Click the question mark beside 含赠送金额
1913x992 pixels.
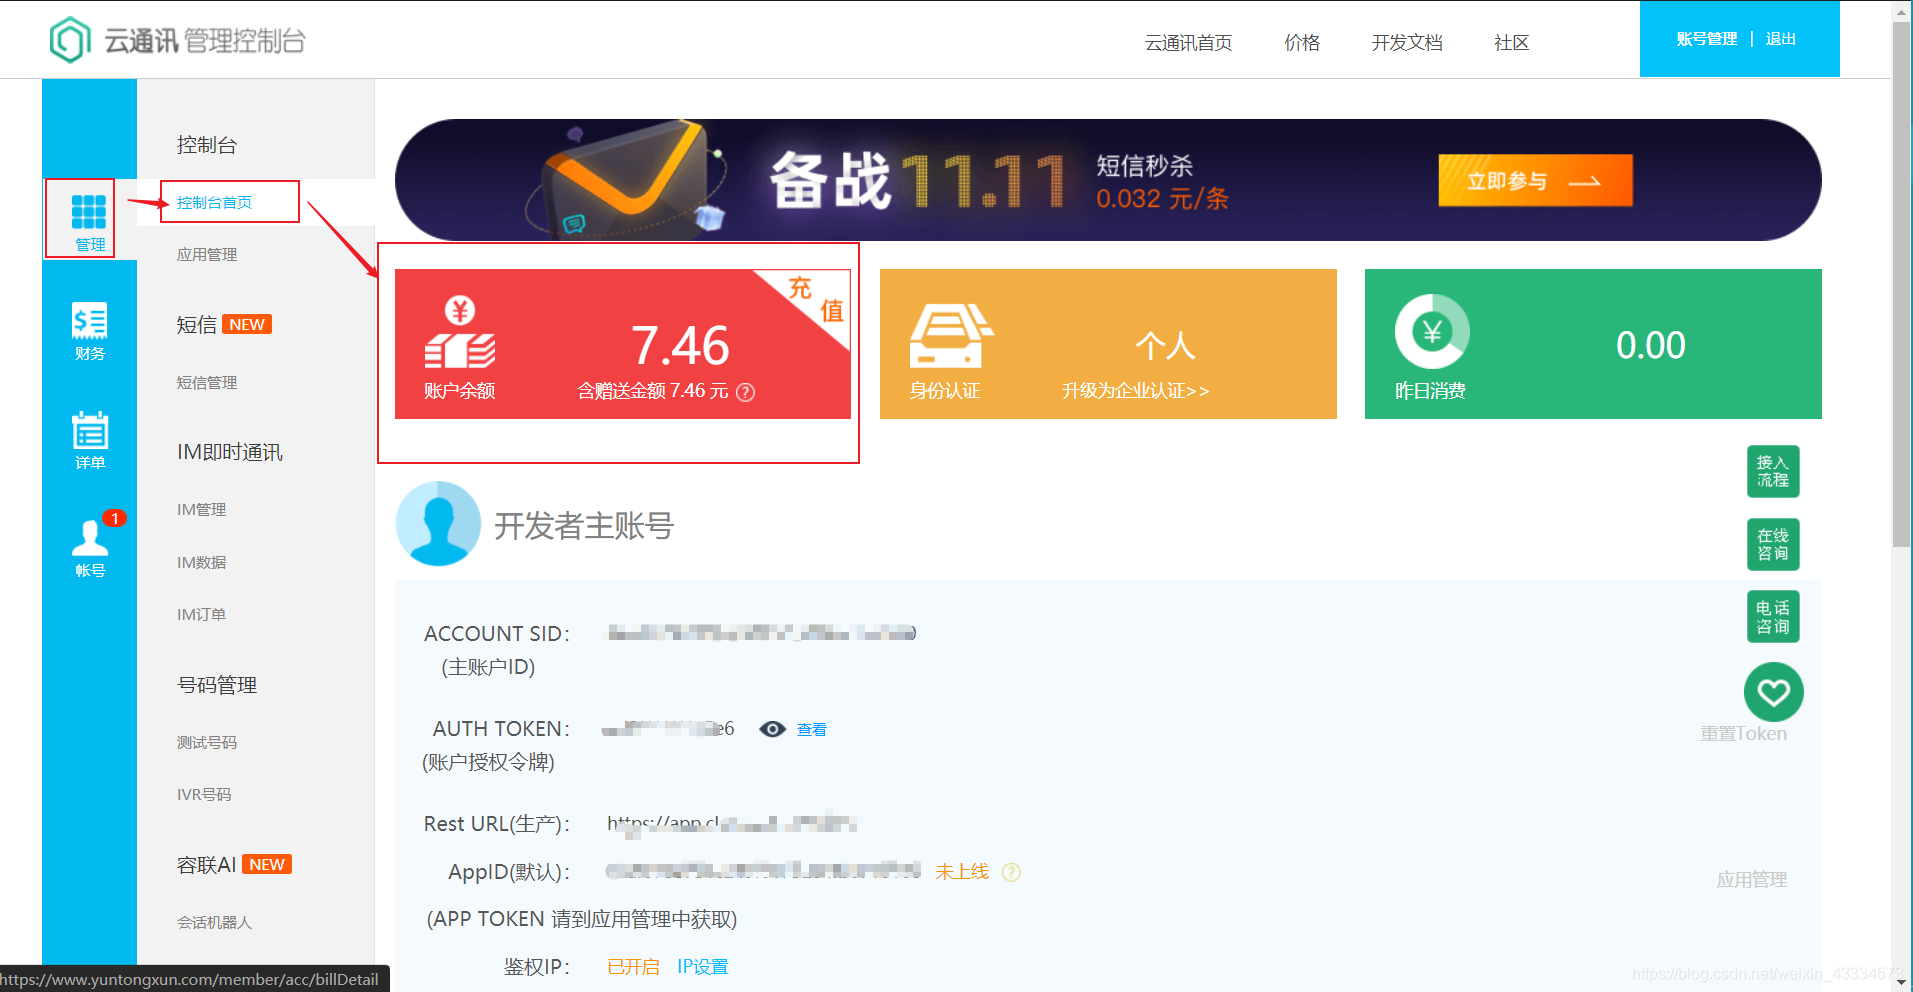(745, 392)
